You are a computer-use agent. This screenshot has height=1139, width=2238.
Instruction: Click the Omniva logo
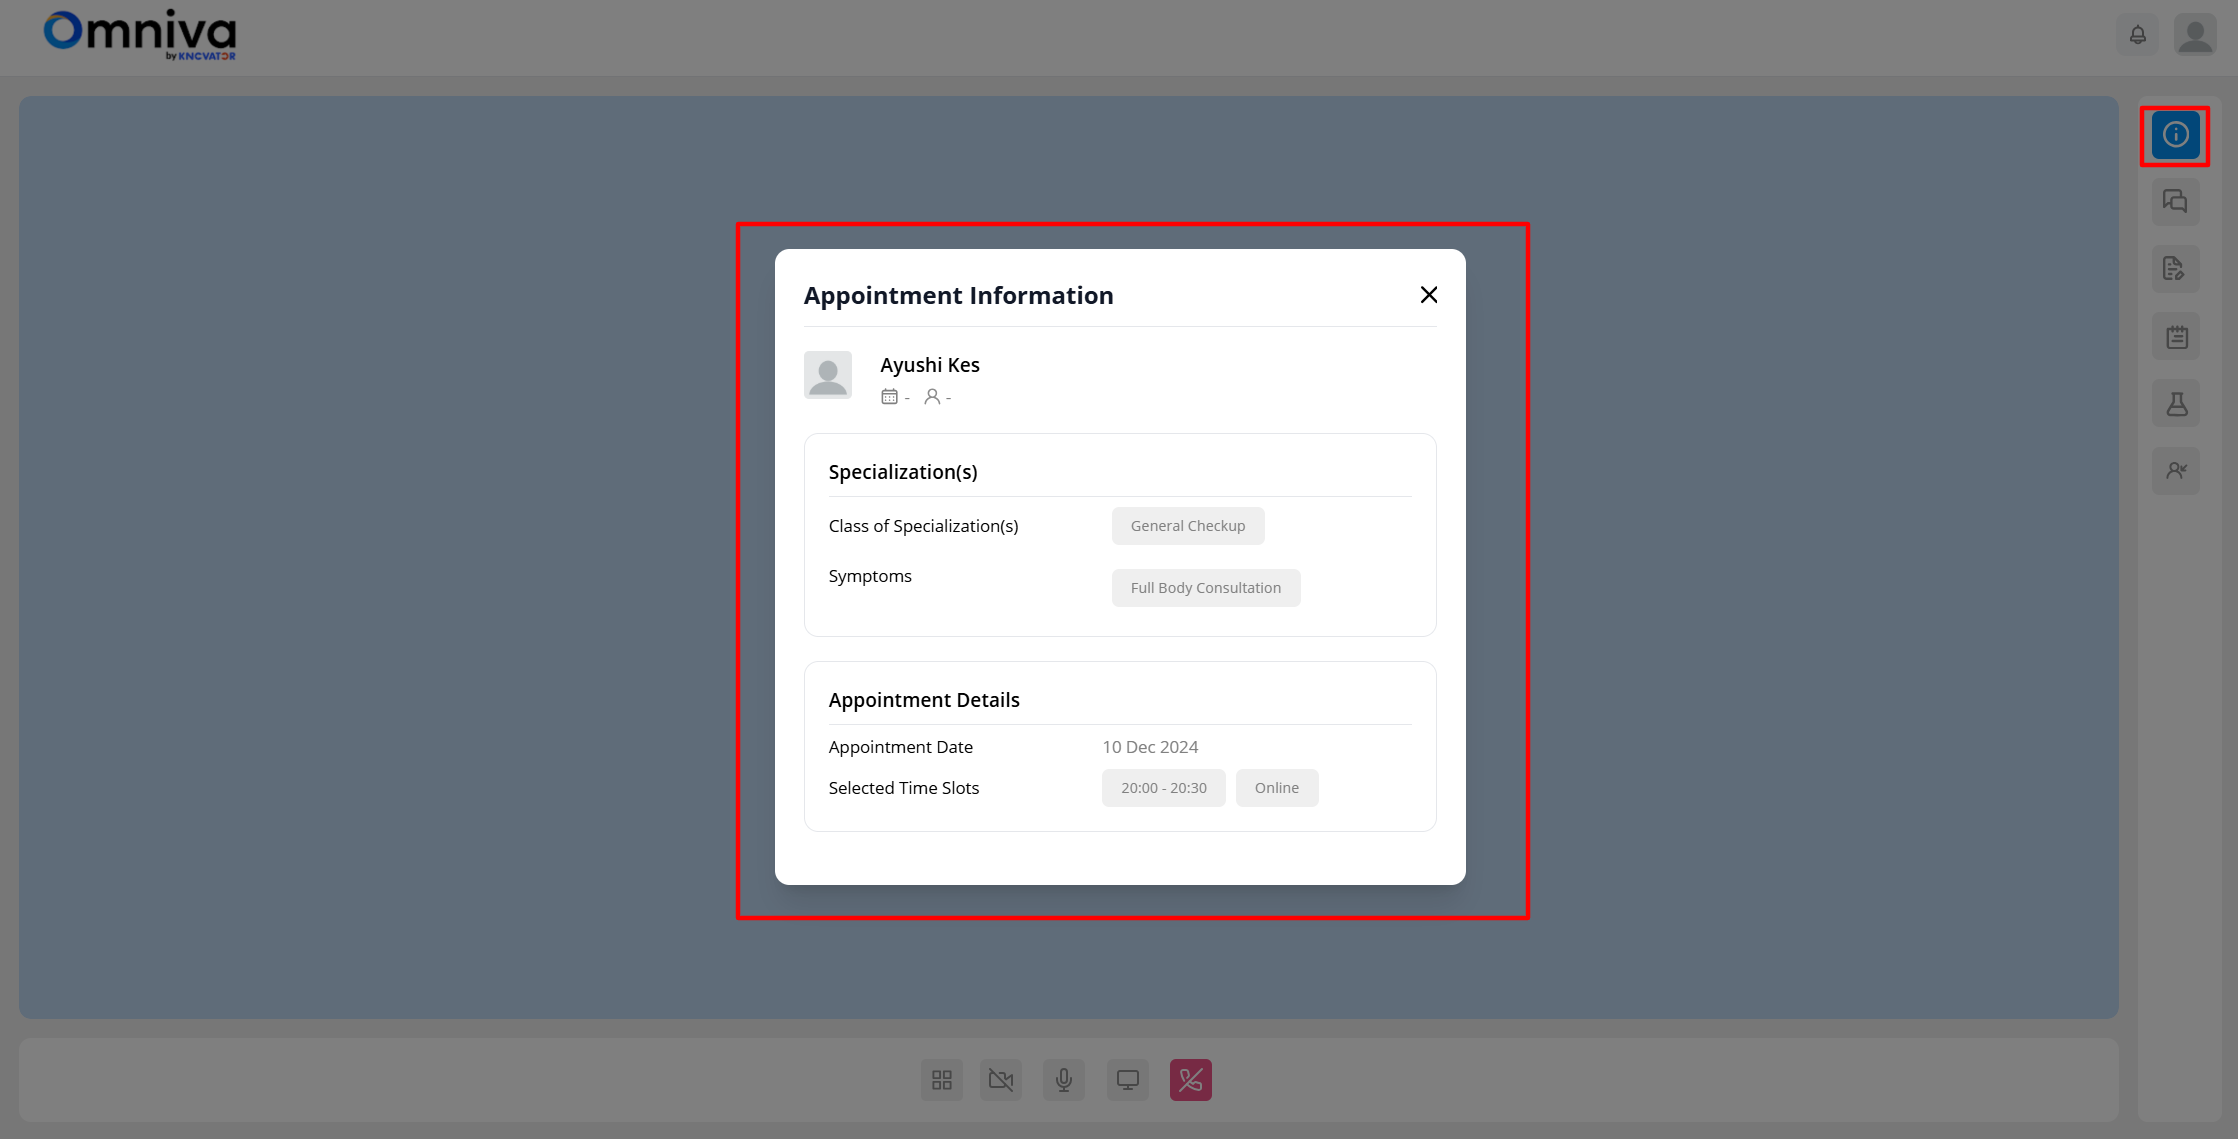click(140, 35)
